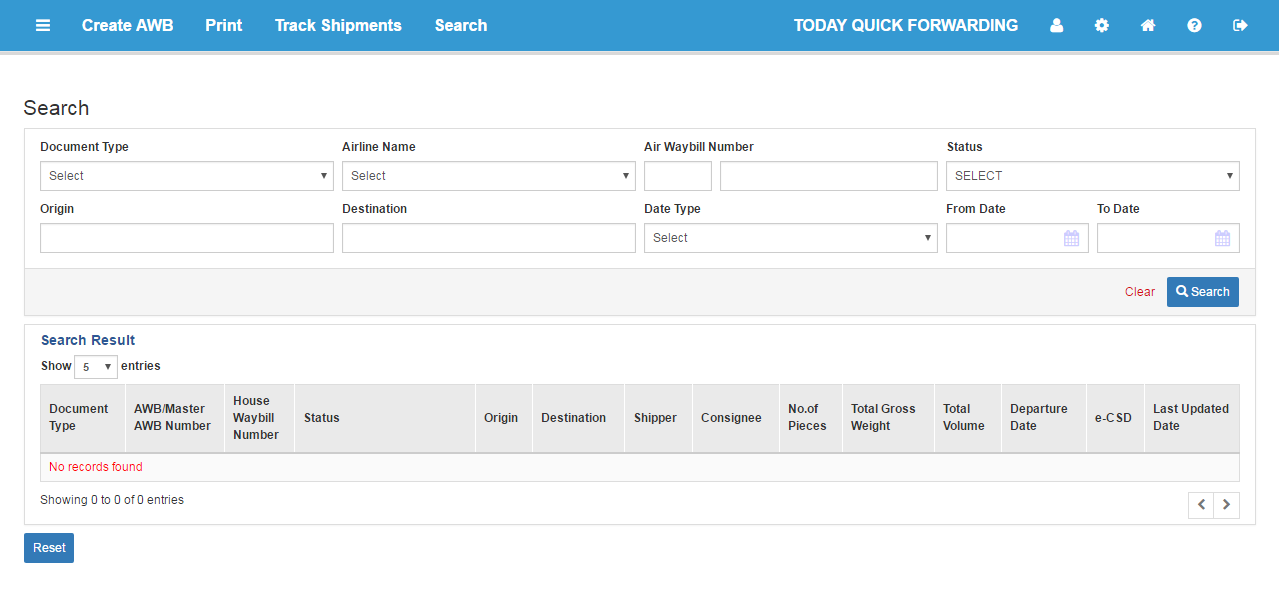Open the Status dropdown
The image size is (1279, 592).
click(1093, 176)
